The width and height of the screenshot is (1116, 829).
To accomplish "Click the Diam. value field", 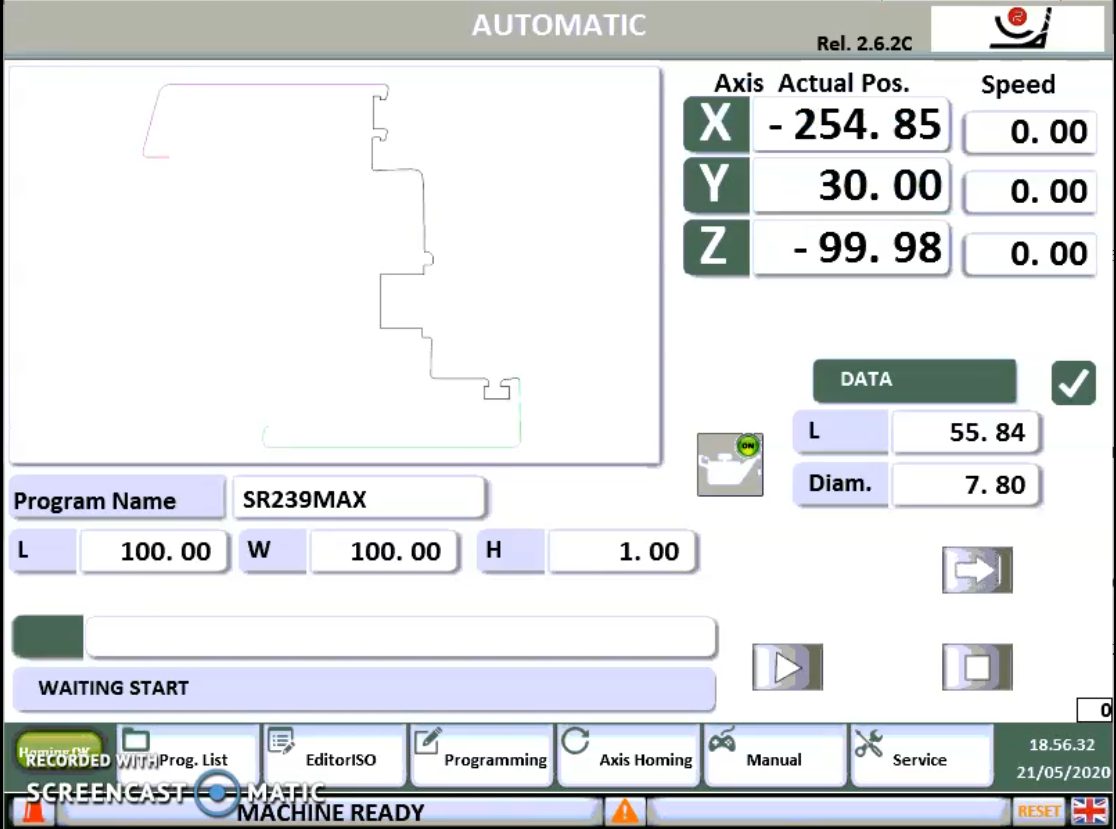I will (965, 486).
